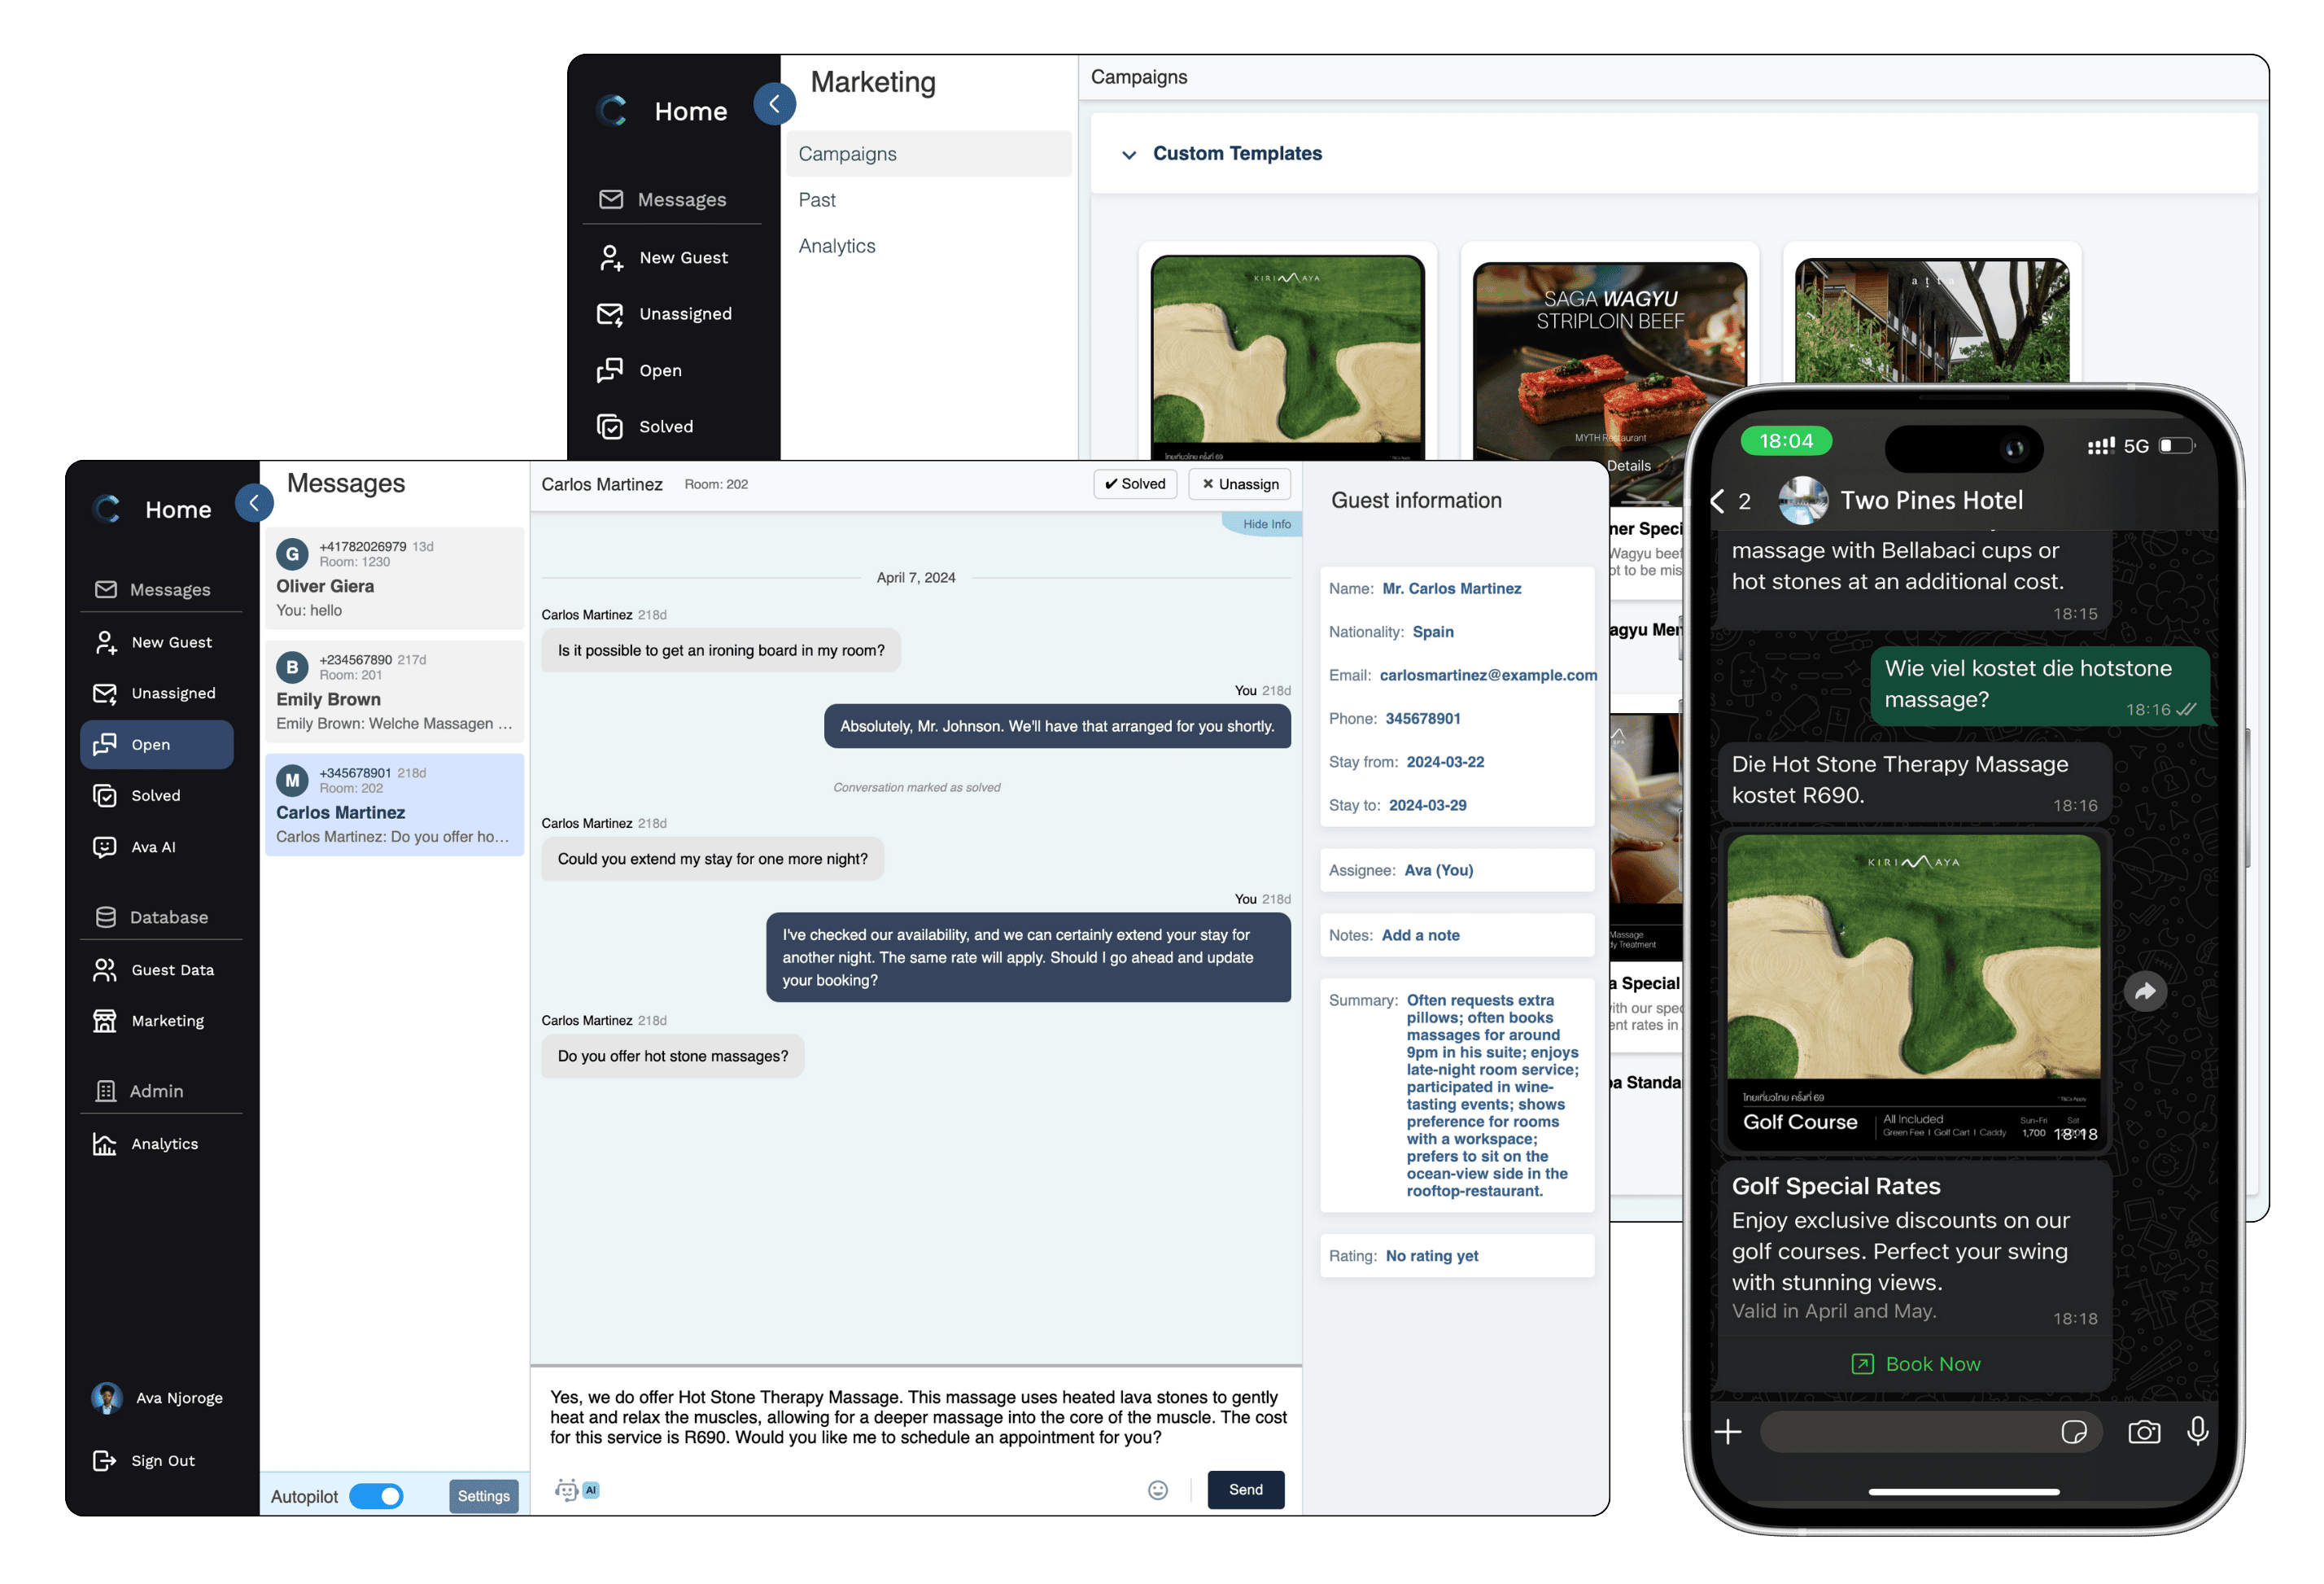This screenshot has height=1584, width=2324.
Task: Tap Two Pines Hotel profile picture
Action: click(1803, 501)
